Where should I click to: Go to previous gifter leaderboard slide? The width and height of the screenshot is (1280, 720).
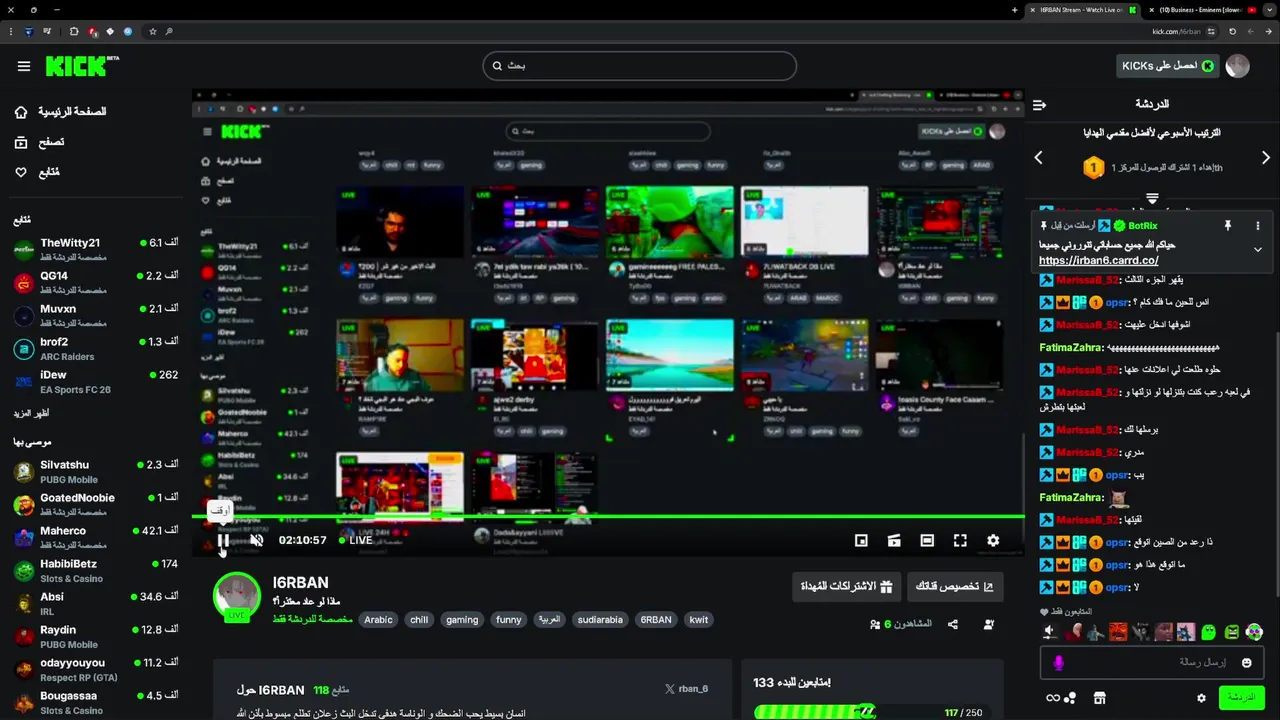point(1038,157)
